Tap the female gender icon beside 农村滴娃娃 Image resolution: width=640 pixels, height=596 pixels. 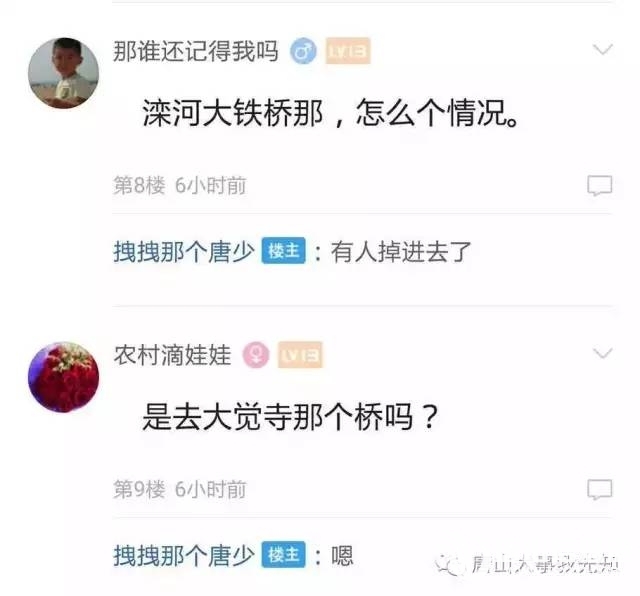tap(256, 355)
